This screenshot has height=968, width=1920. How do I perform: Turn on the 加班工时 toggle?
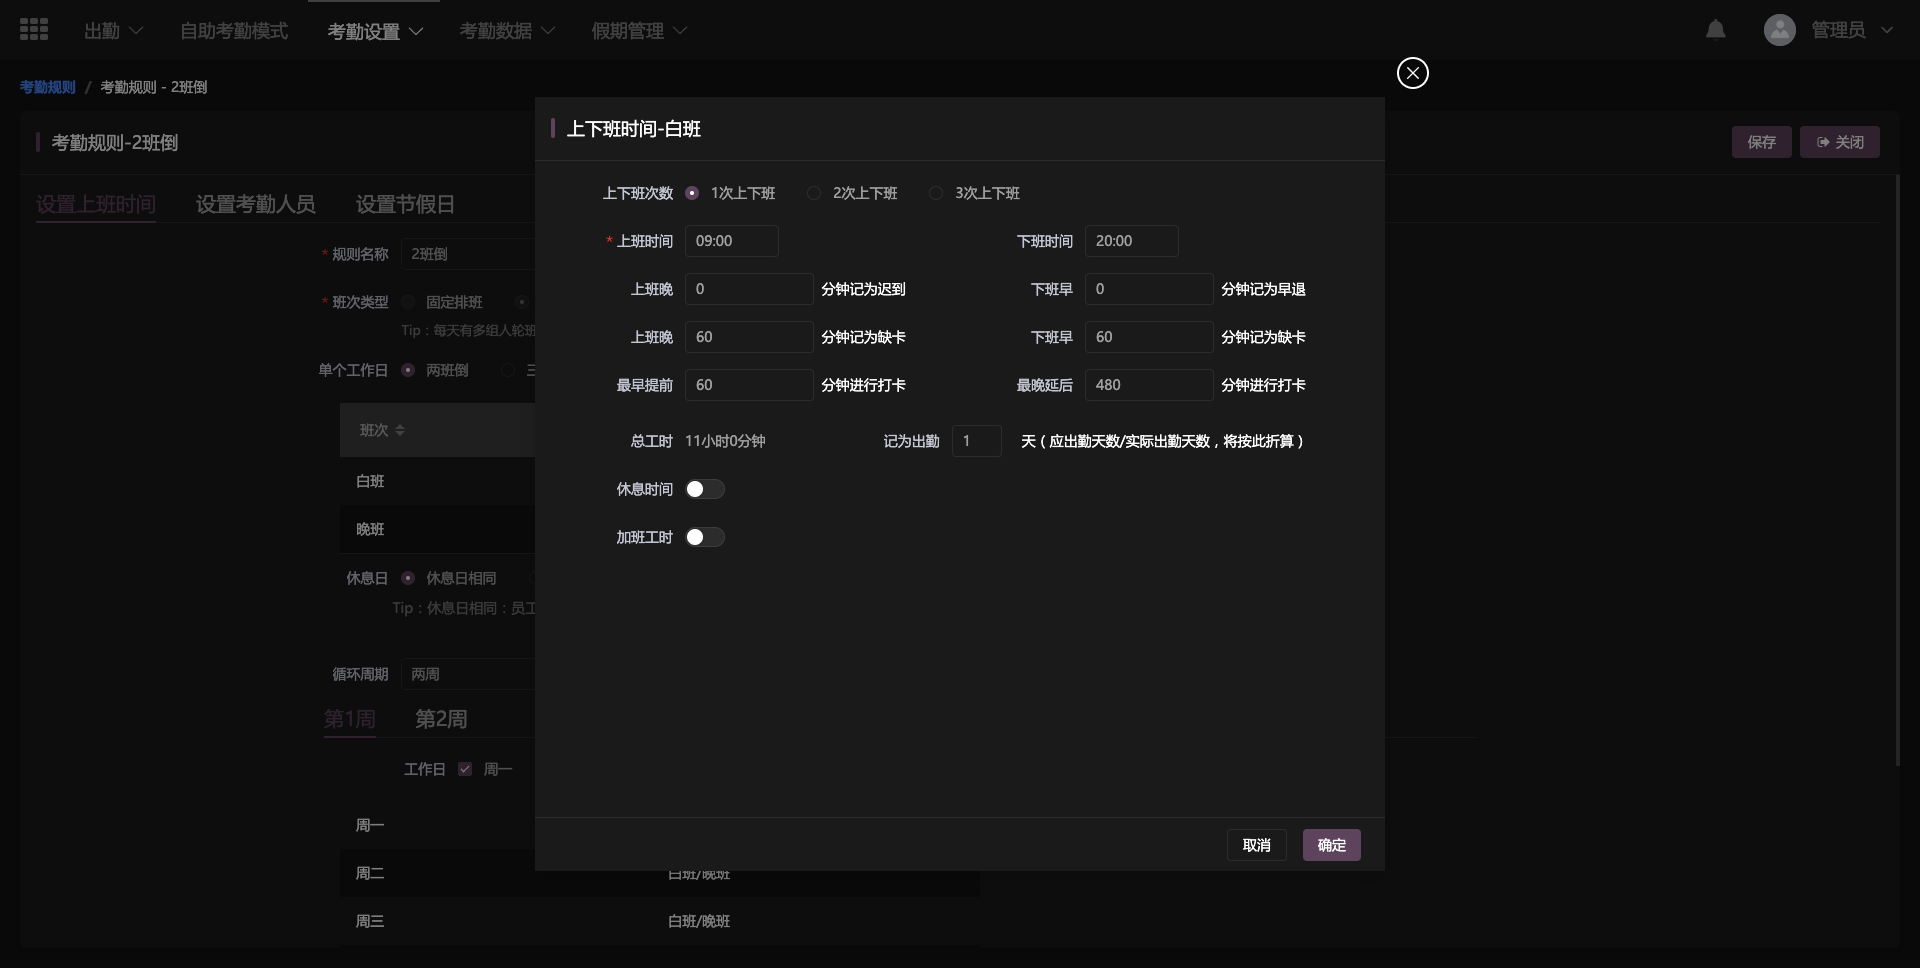click(704, 537)
